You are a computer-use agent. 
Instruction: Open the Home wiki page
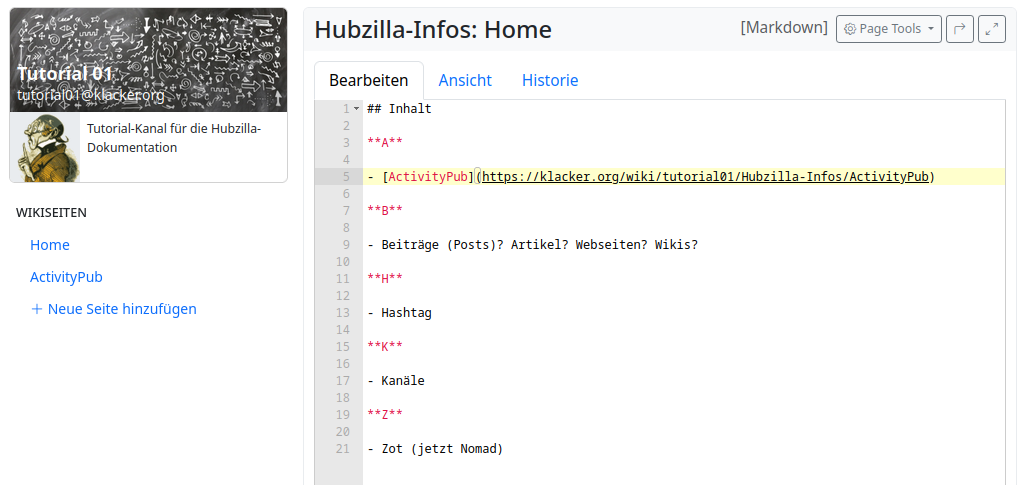[50, 245]
